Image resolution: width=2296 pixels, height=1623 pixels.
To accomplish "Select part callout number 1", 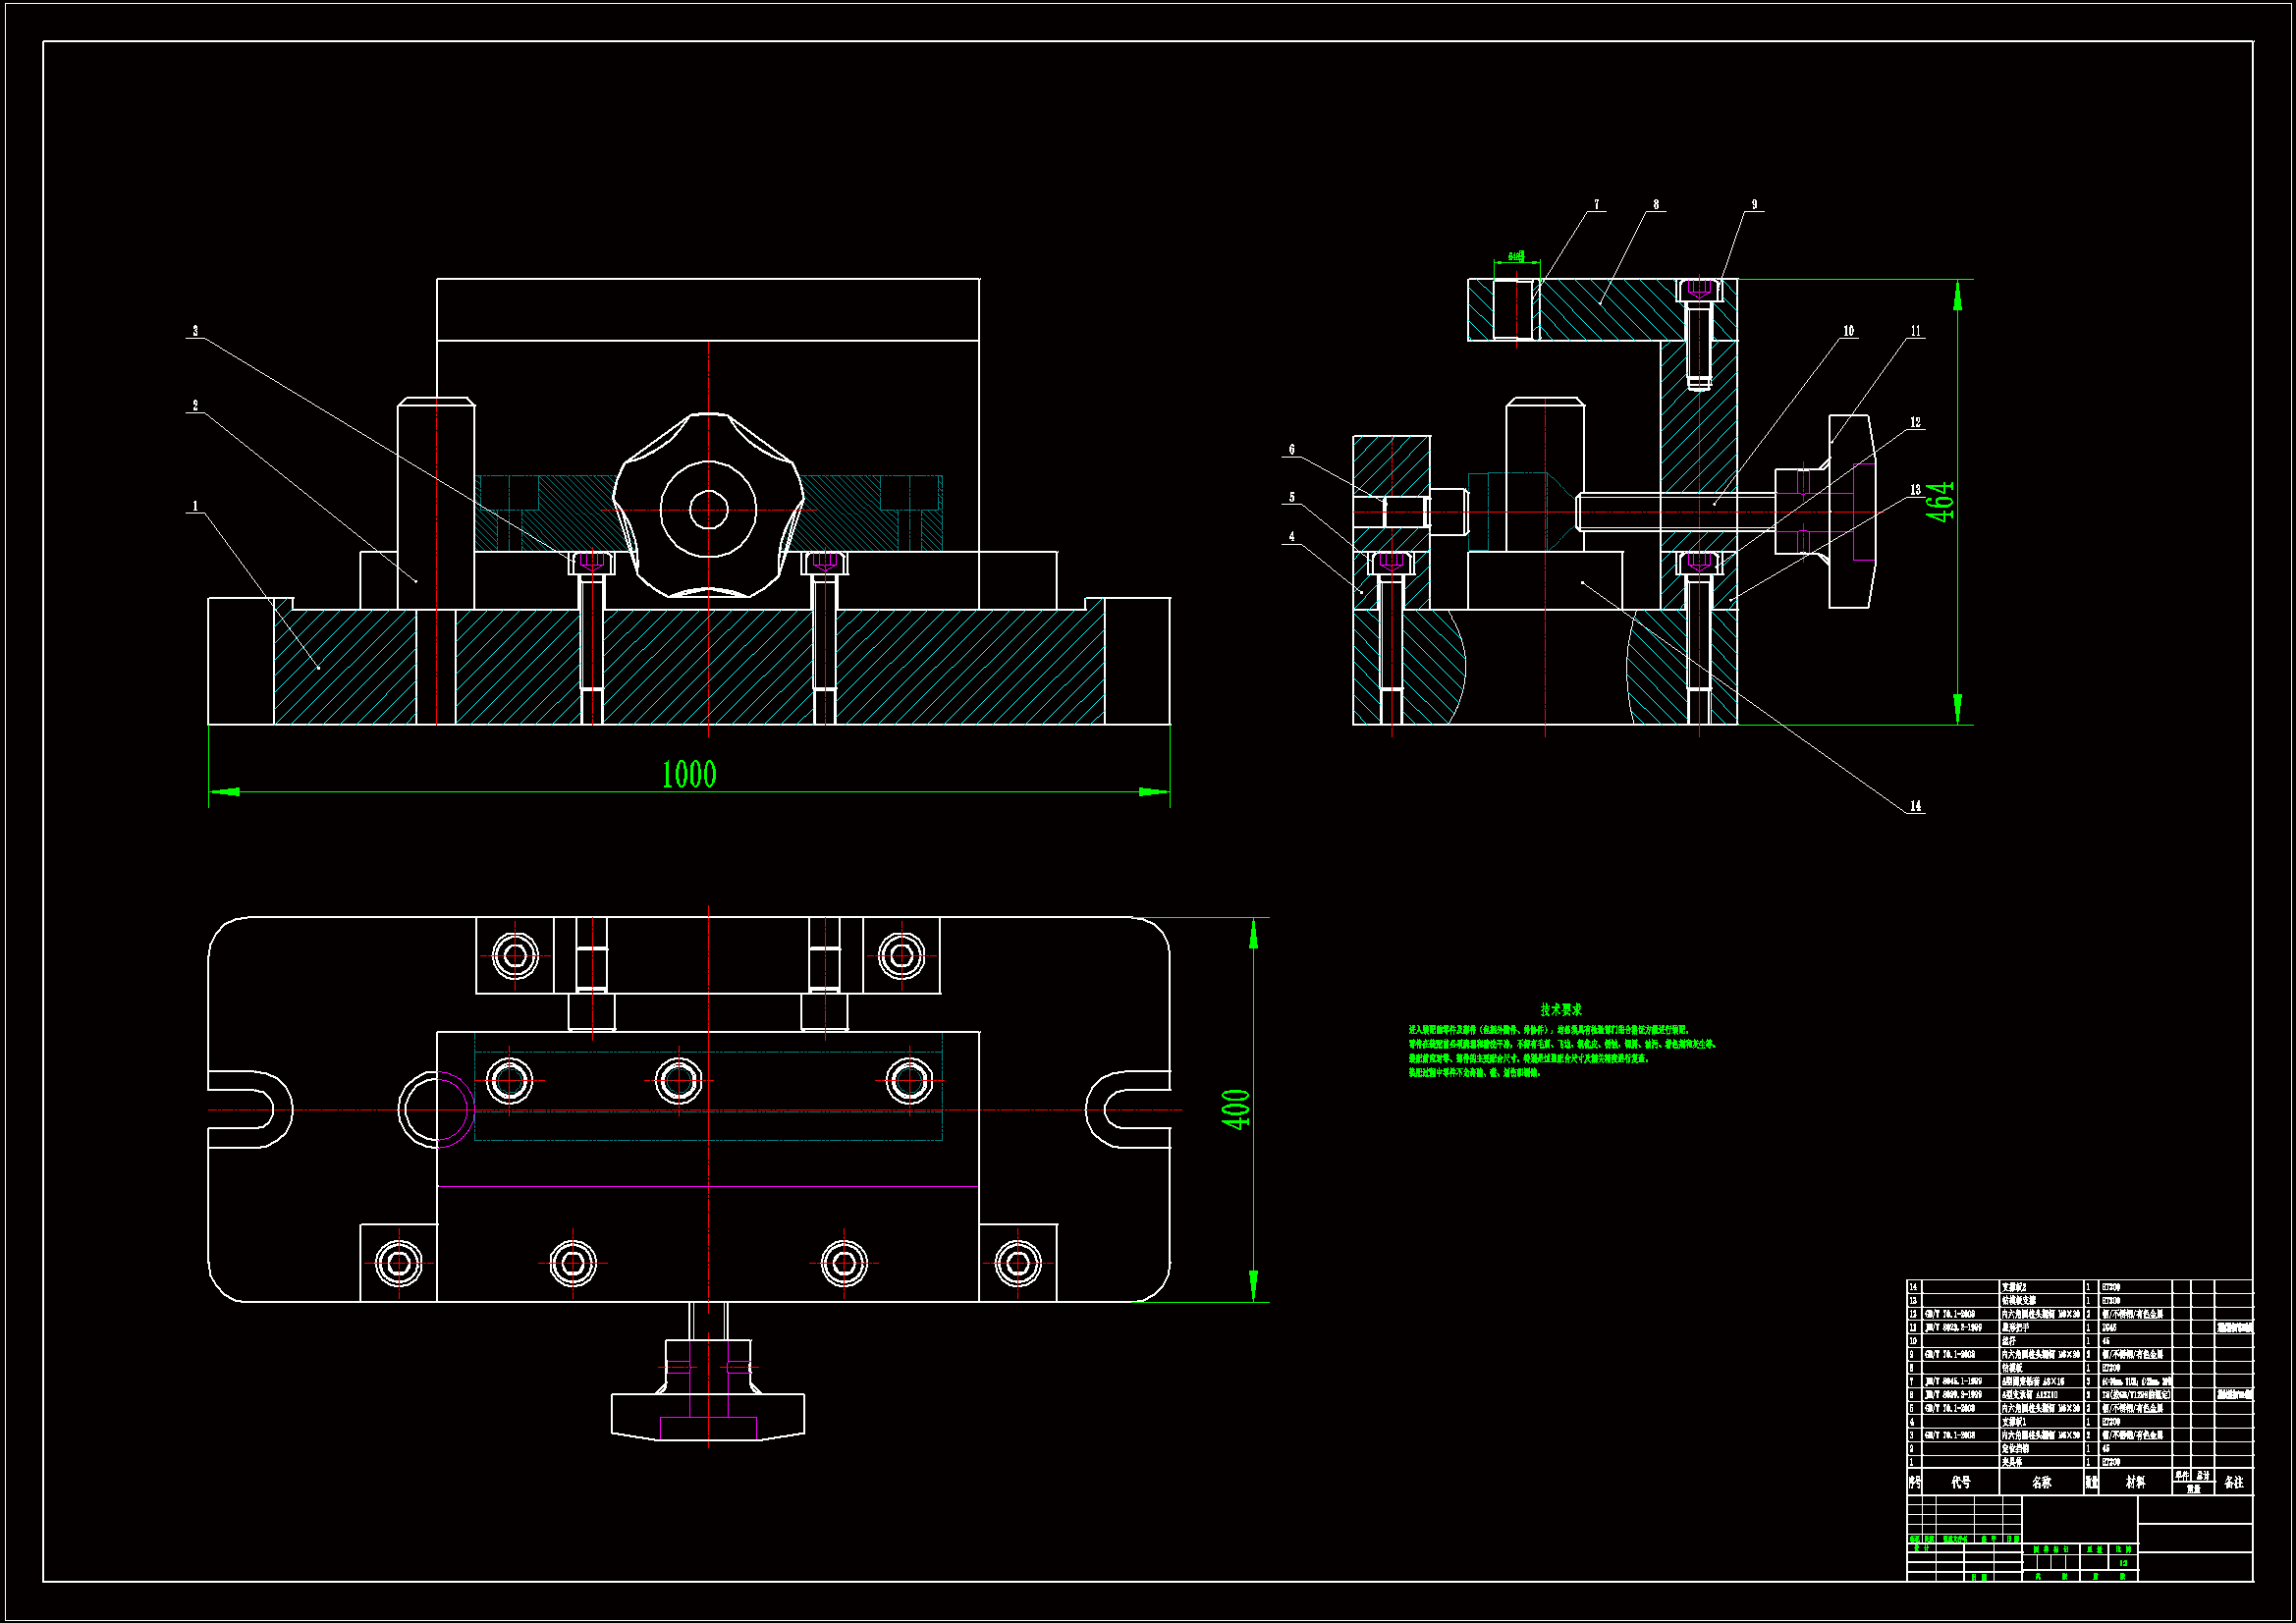I will pyautogui.click(x=195, y=506).
